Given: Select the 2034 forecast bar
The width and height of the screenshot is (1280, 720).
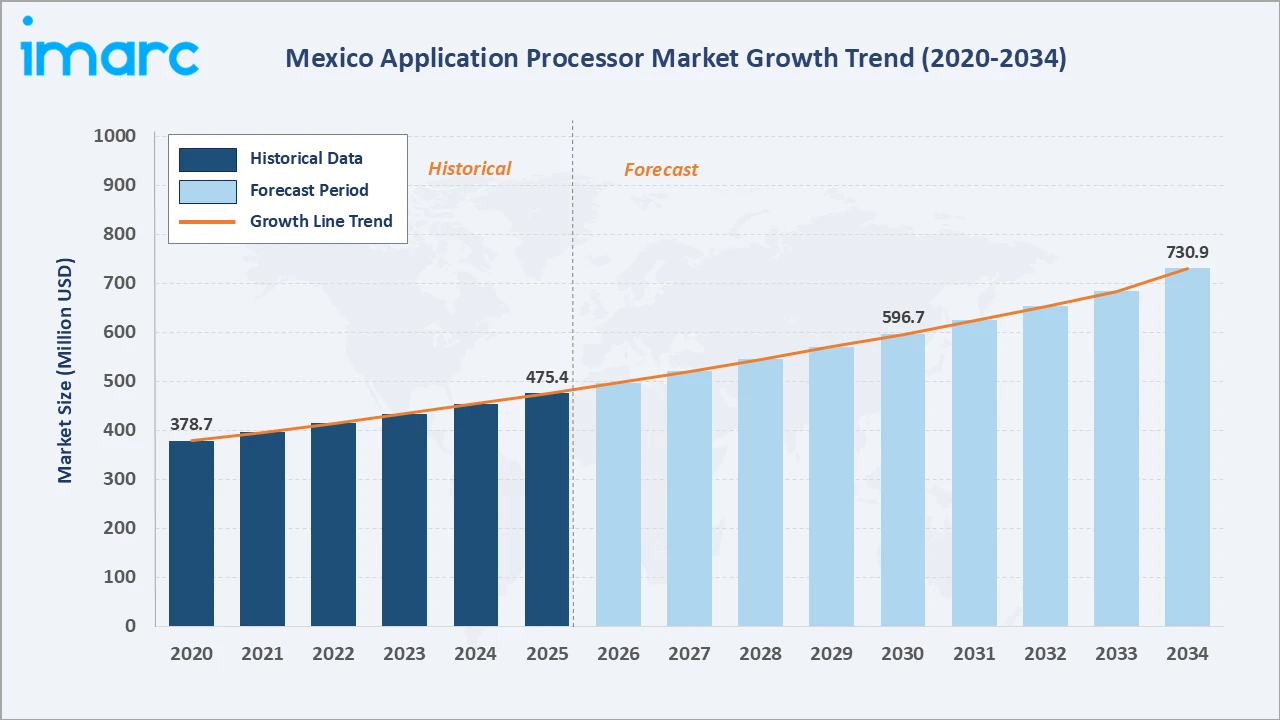Looking at the screenshot, I should (x=1188, y=447).
